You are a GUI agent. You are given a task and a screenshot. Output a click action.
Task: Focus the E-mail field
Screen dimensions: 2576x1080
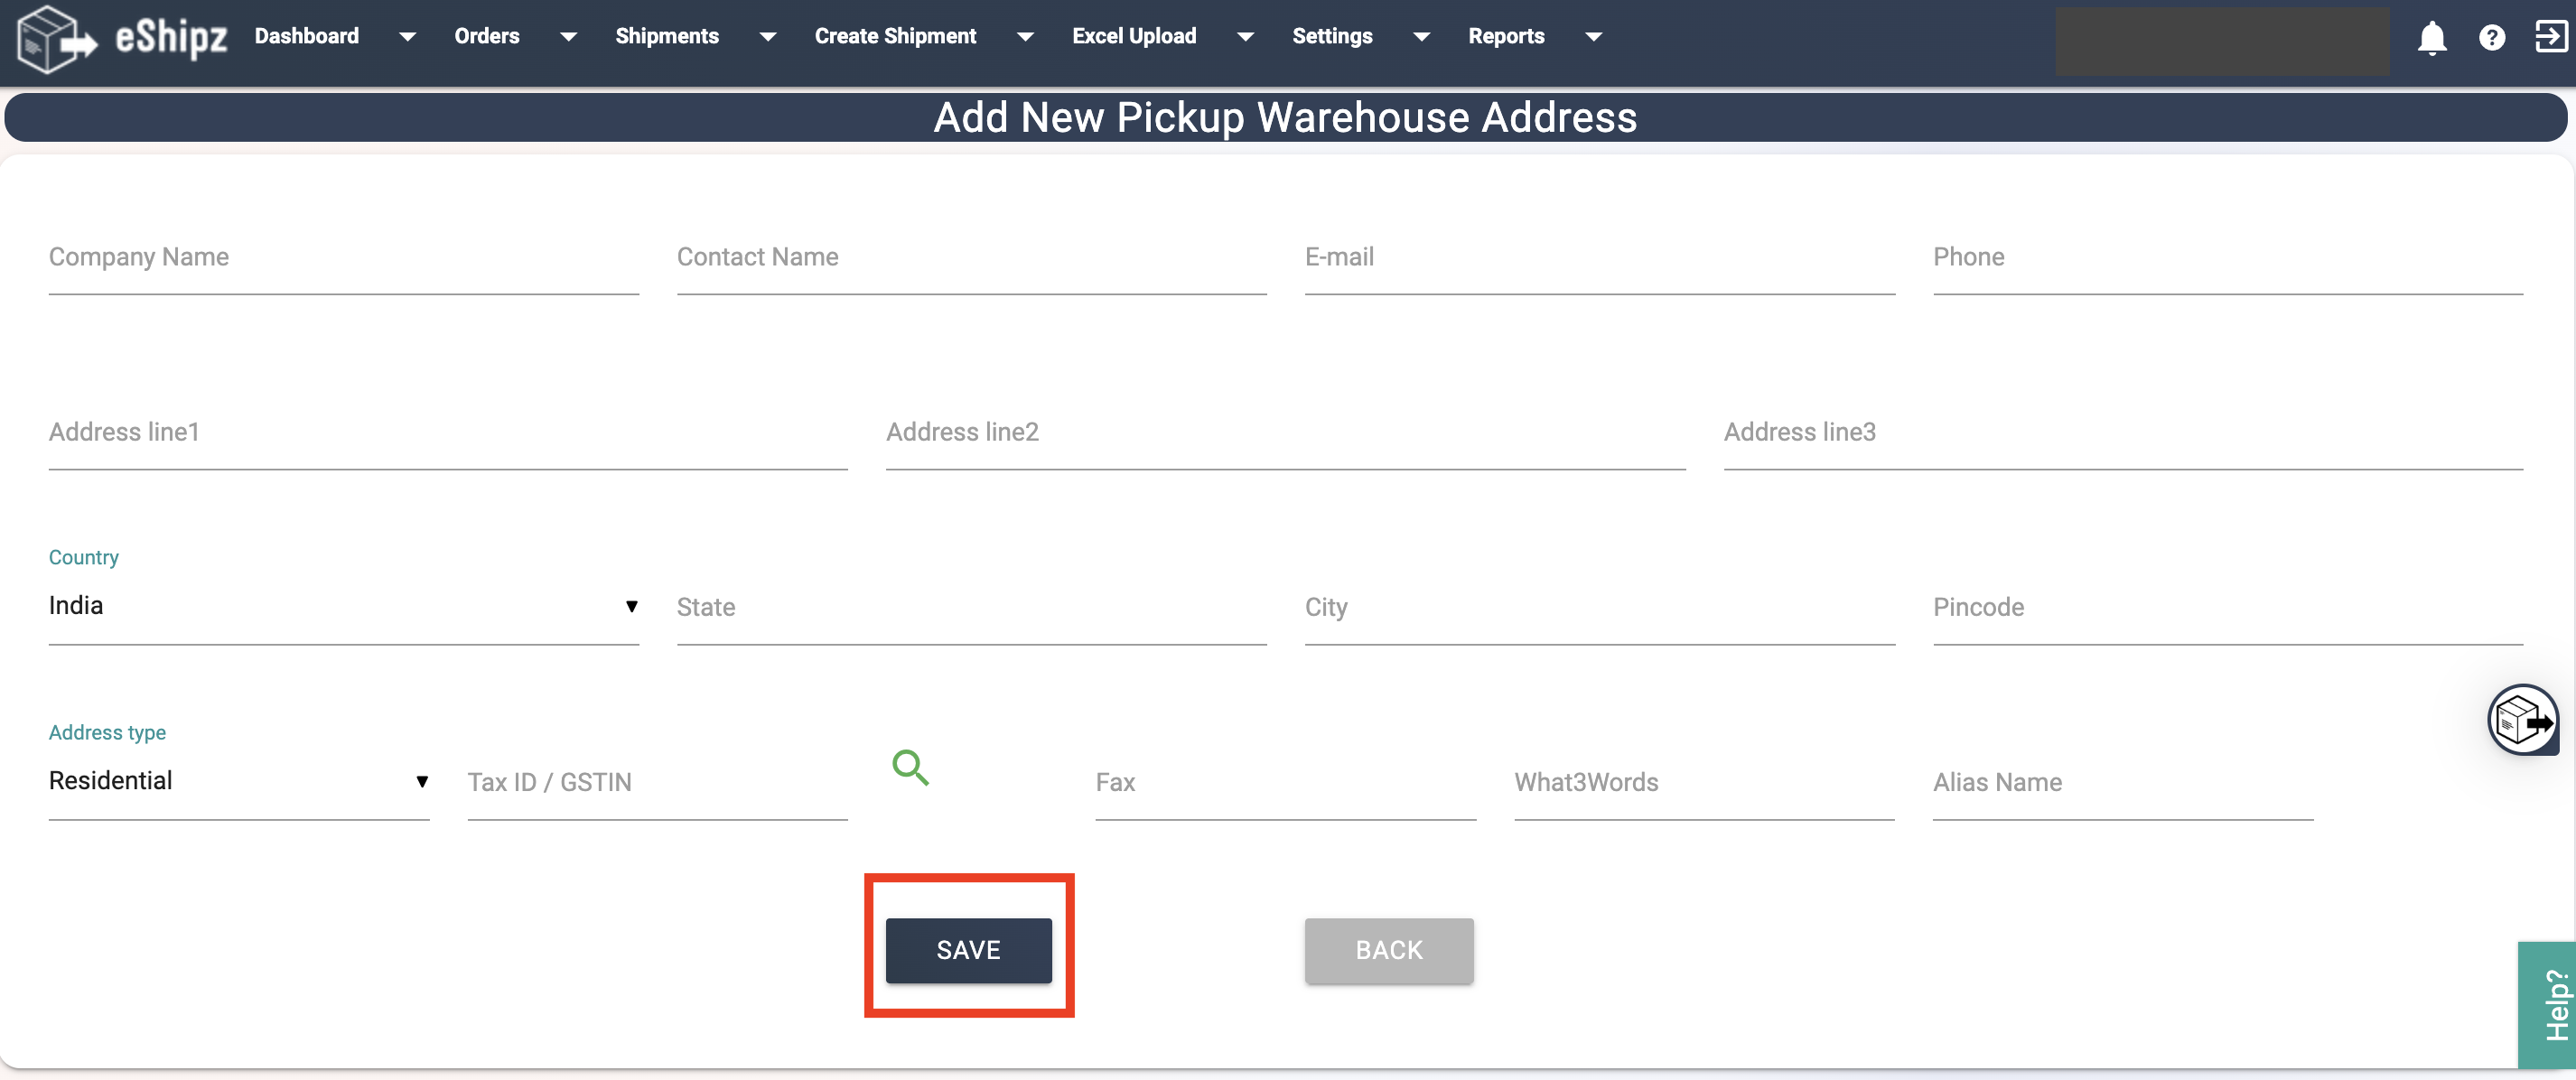tap(1600, 258)
